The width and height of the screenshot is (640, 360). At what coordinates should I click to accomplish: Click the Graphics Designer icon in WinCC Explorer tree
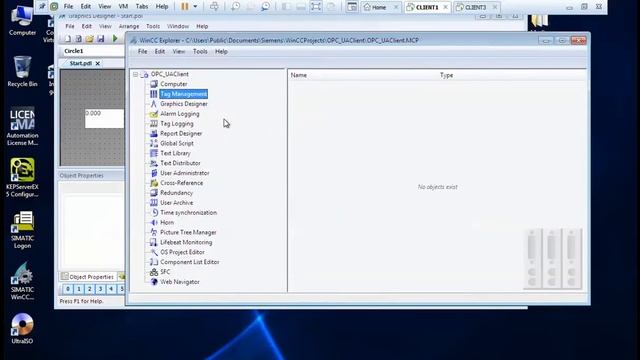[154, 104]
